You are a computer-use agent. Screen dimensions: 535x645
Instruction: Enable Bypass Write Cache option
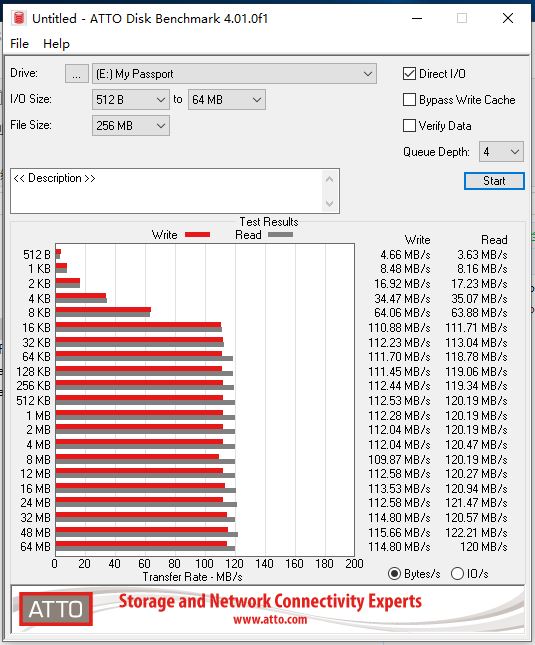pyautogui.click(x=409, y=100)
